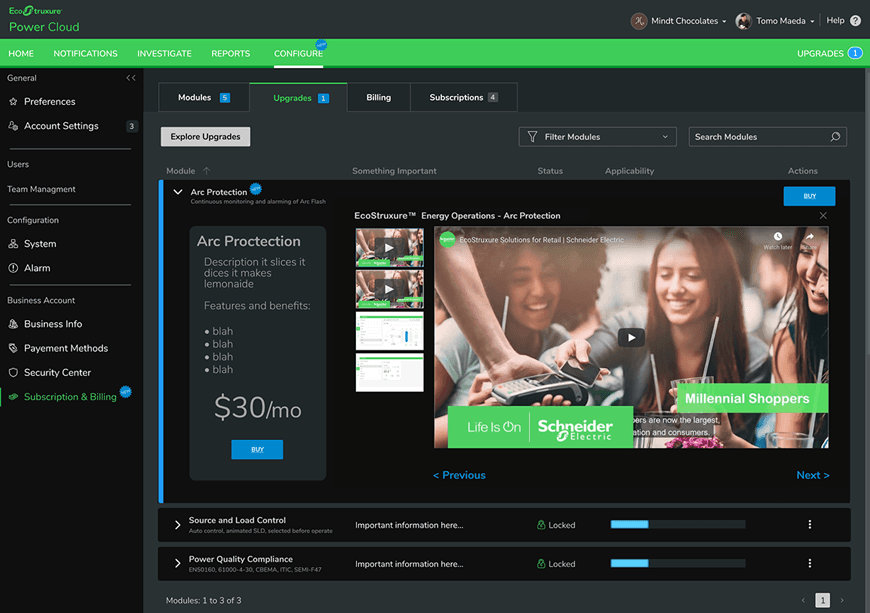The width and height of the screenshot is (870, 613).
Task: Open INVESTIGATE in navigation bar
Action: point(164,53)
